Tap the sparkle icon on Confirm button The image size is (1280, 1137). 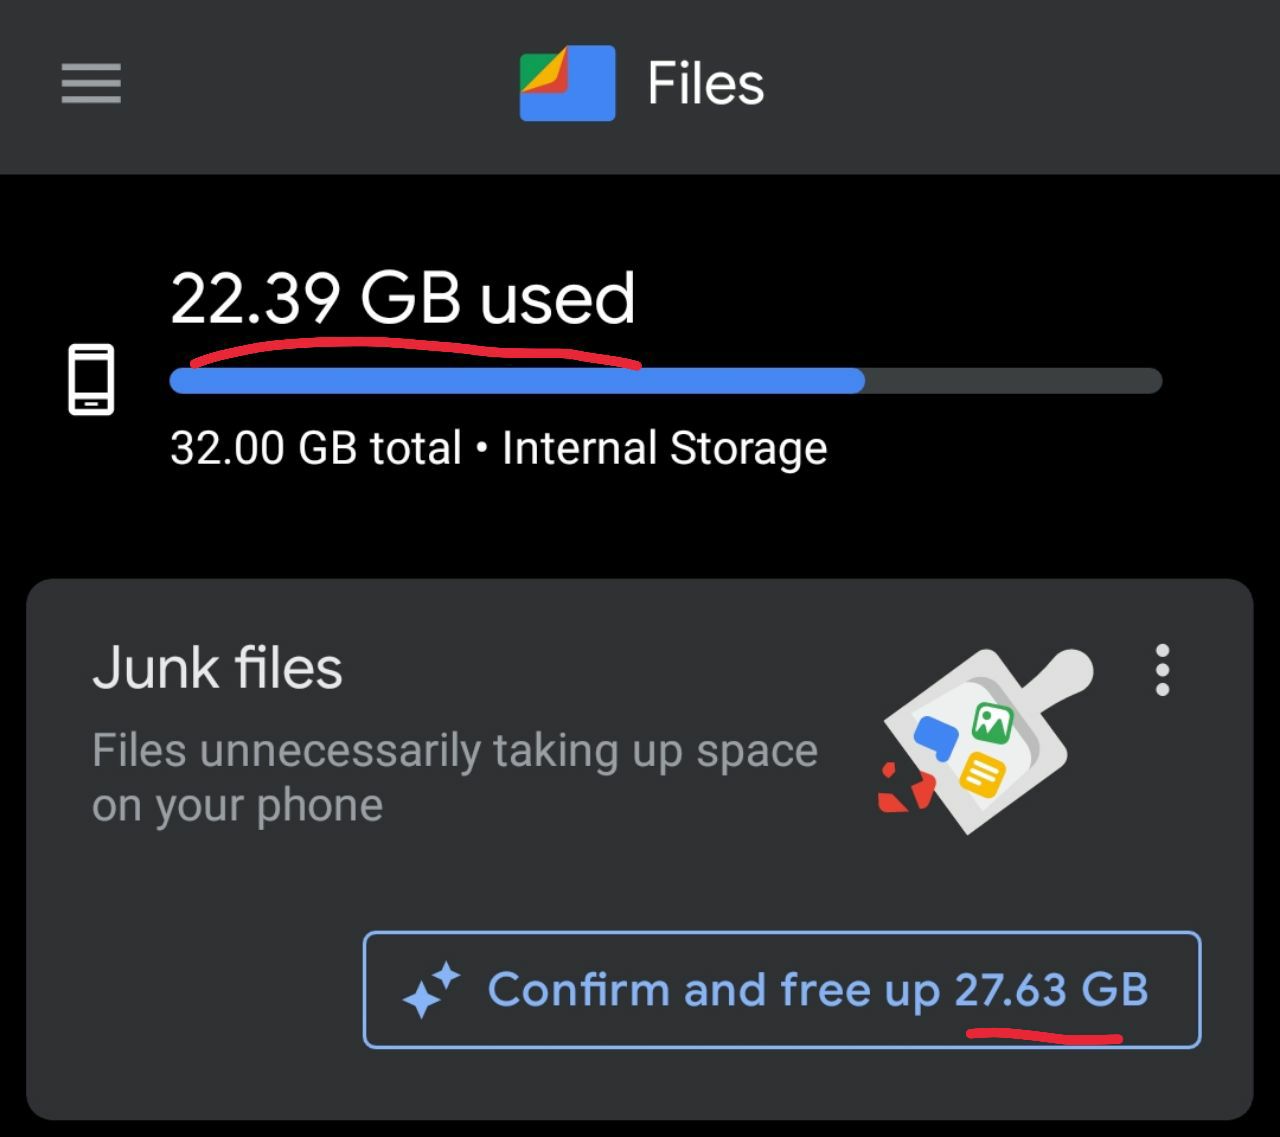[x=431, y=991]
